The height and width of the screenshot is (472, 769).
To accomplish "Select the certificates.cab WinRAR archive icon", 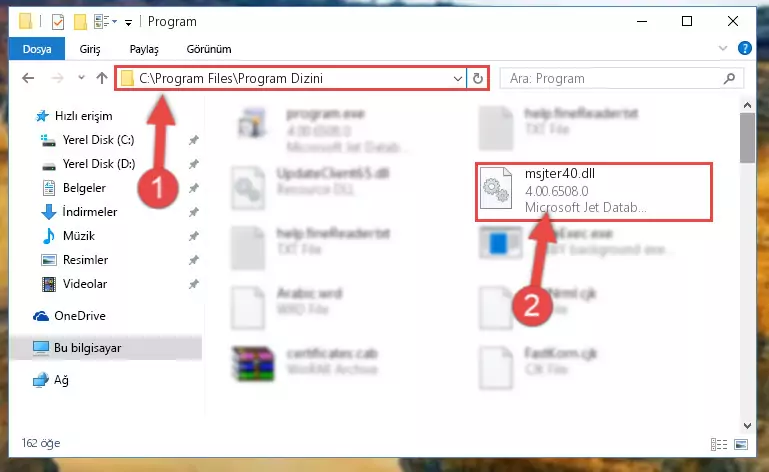I will point(254,364).
